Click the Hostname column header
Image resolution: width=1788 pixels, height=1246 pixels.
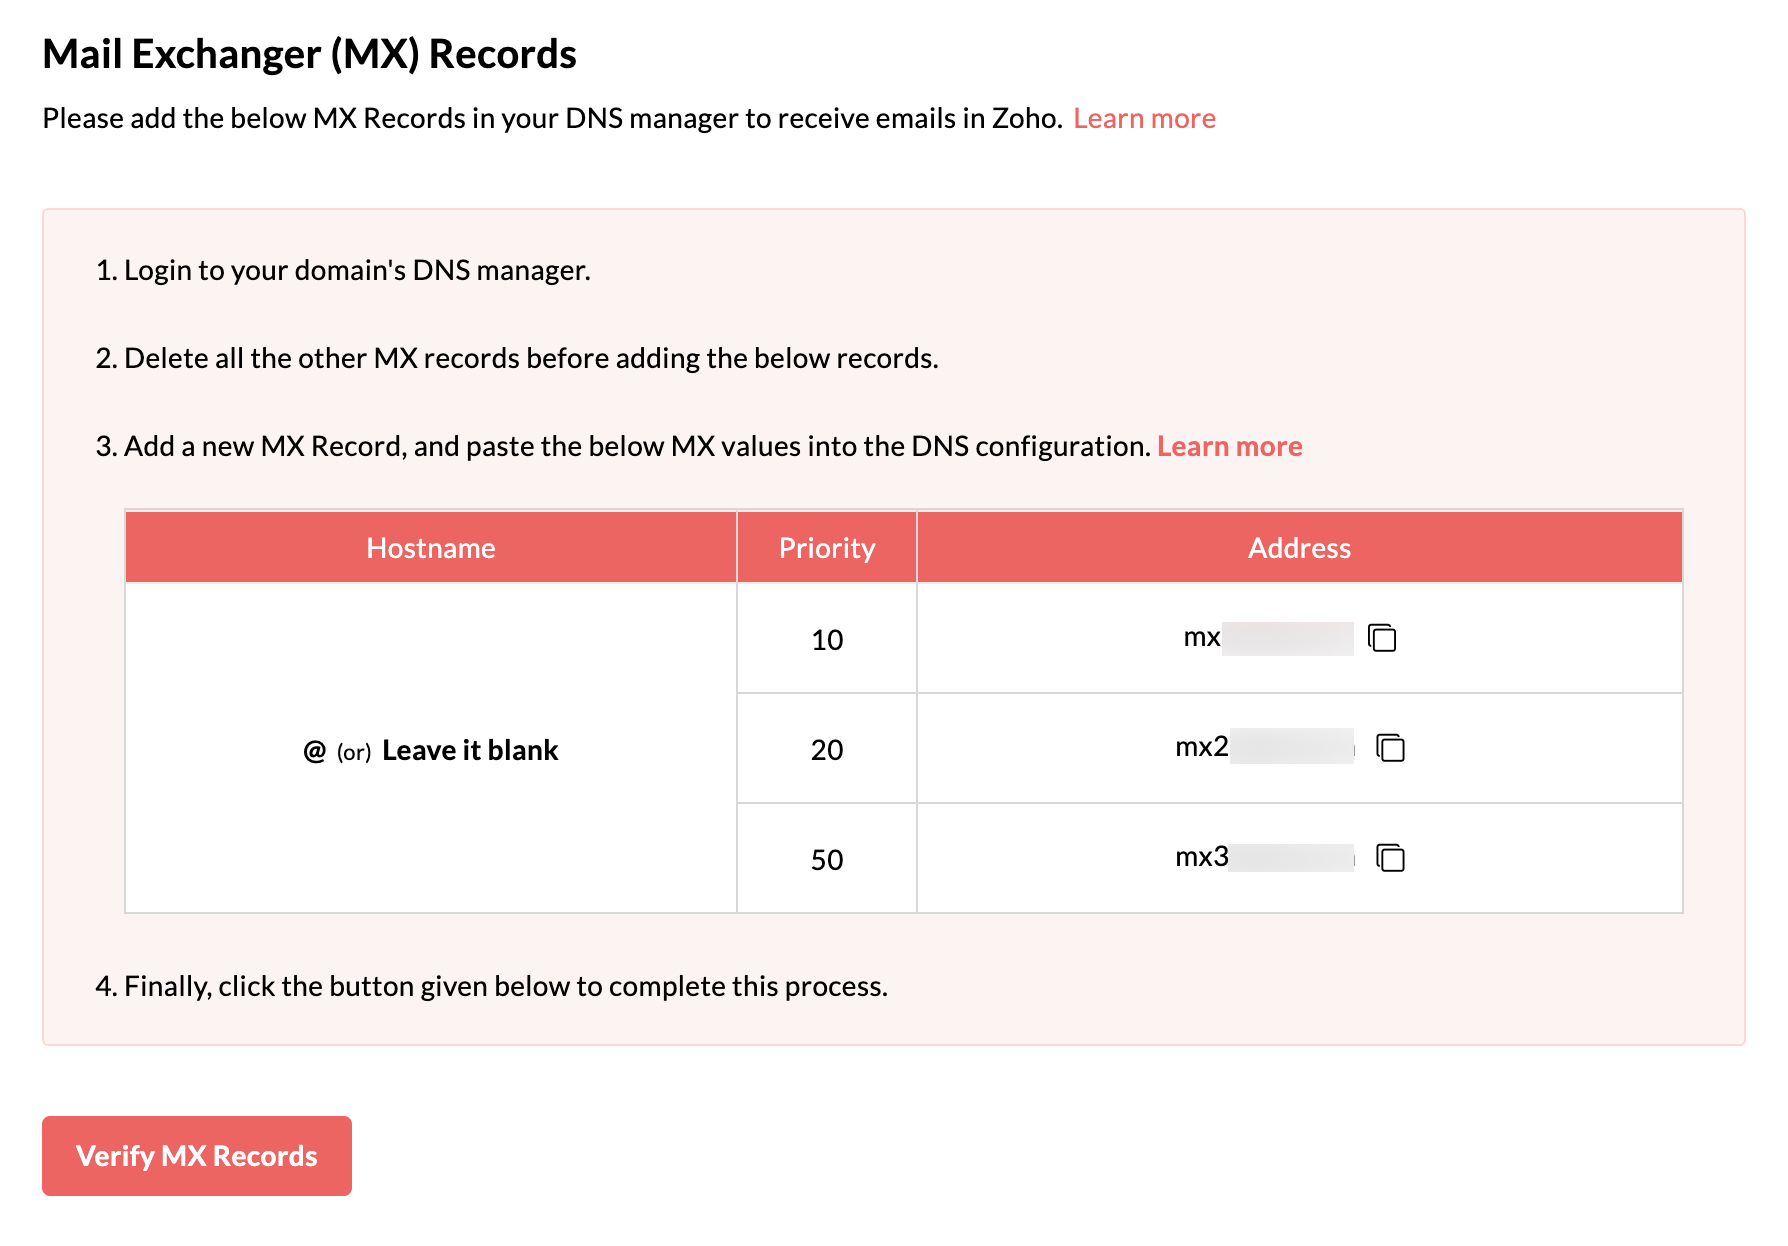click(431, 548)
